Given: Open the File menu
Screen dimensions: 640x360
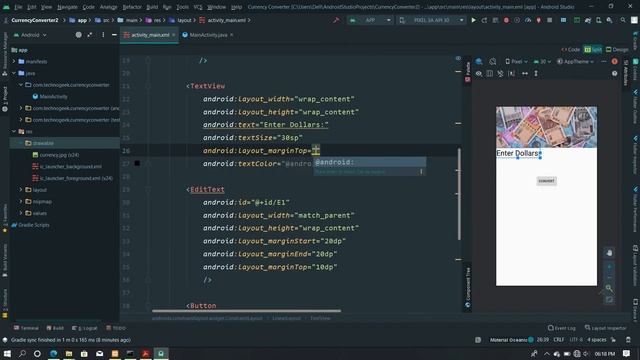Looking at the screenshot, I should pyautogui.click(x=19, y=7).
